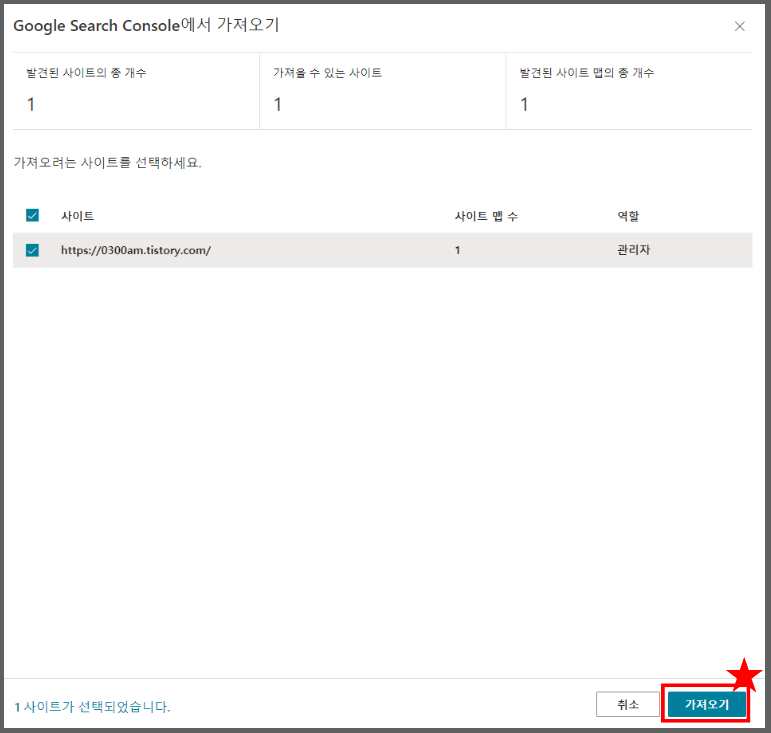771x733 pixels.
Task: Click the 가져올 수 있는 사이트 label
Action: coord(327,73)
